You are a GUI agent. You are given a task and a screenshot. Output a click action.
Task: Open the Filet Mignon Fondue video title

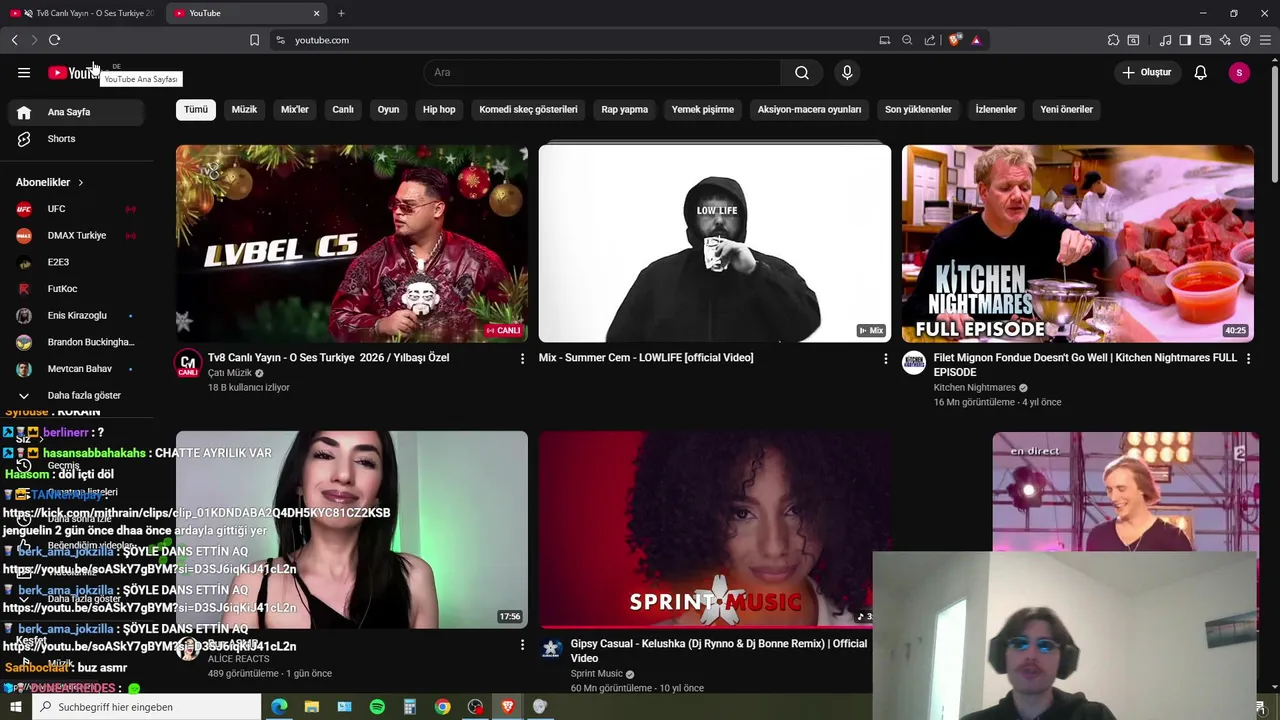[1085, 364]
